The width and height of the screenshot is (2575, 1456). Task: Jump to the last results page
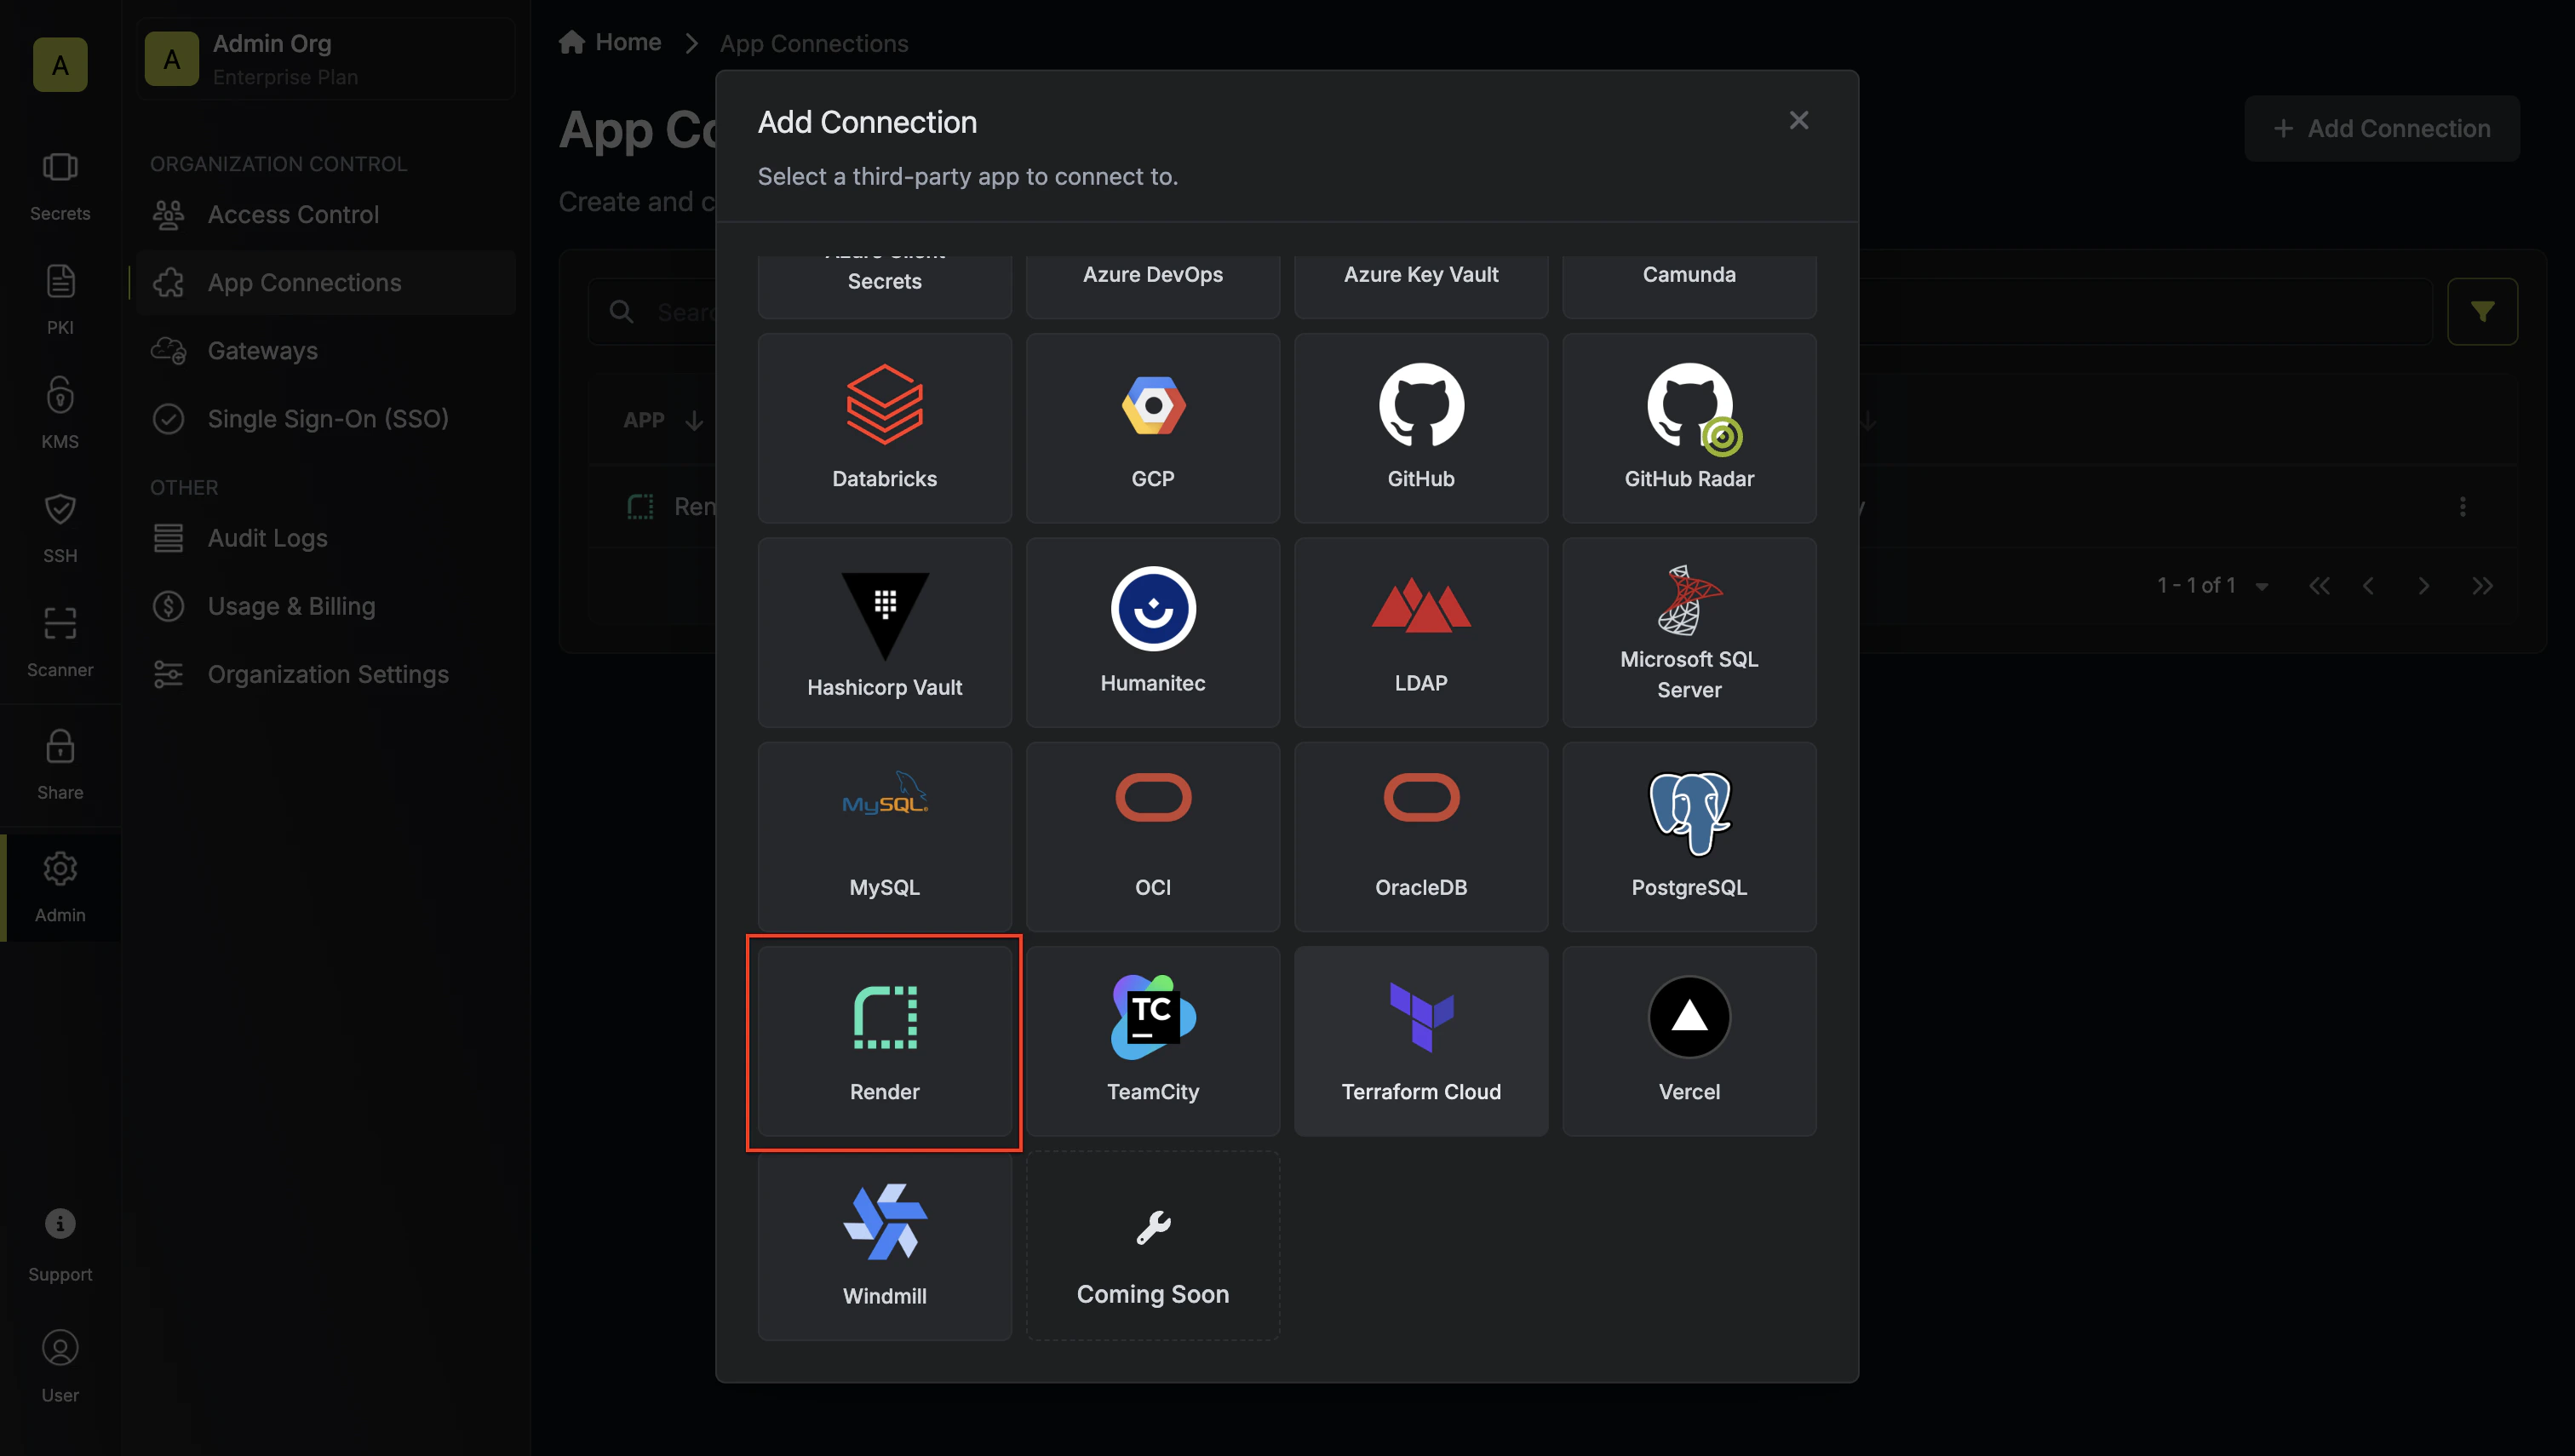(2482, 586)
